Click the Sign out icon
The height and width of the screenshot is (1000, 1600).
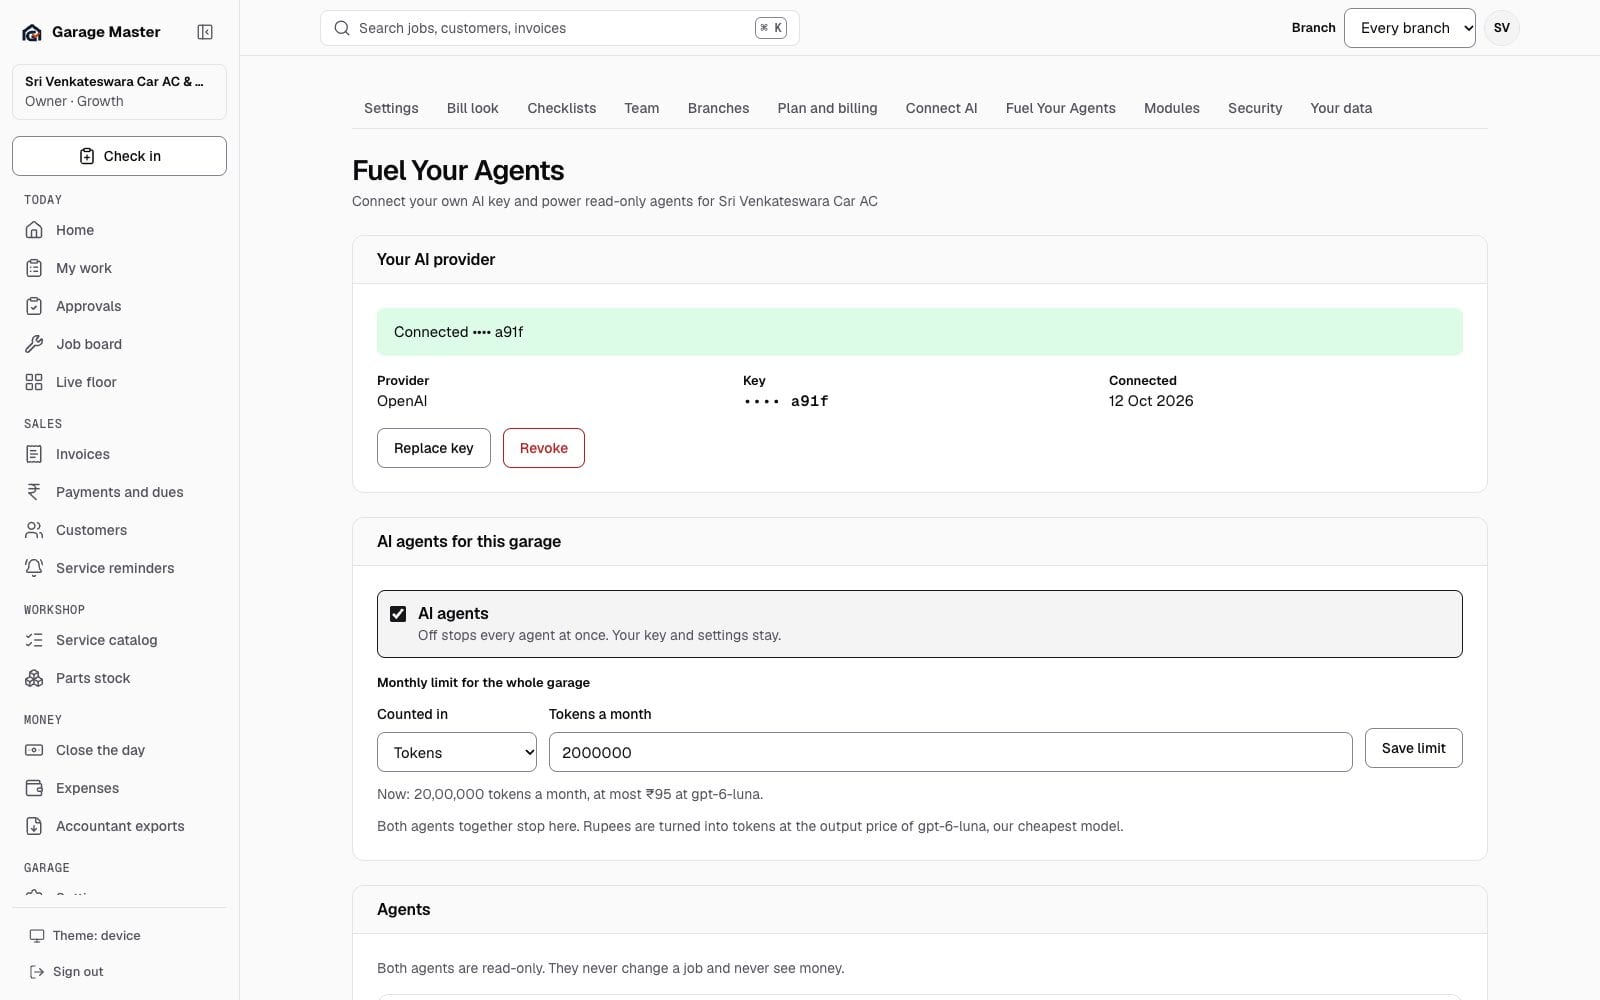[37, 972]
